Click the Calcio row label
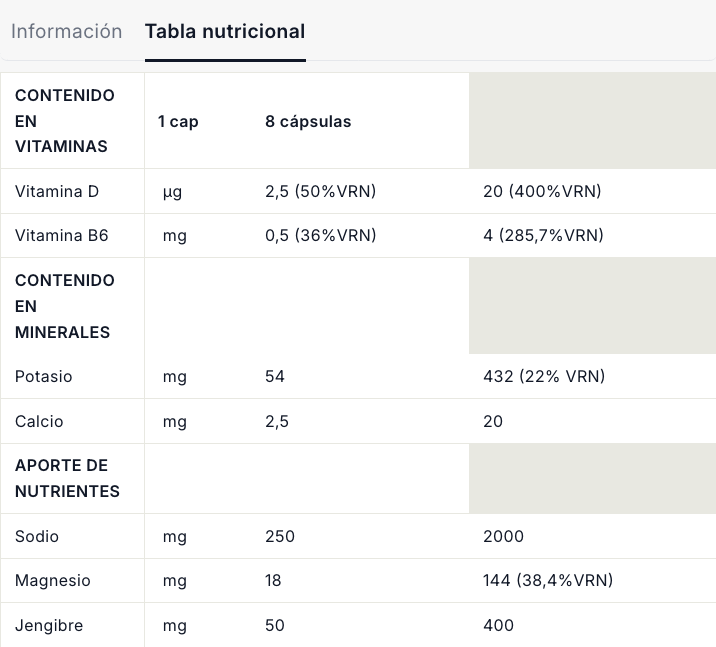Viewport: 716px width, 647px height. pos(39,422)
